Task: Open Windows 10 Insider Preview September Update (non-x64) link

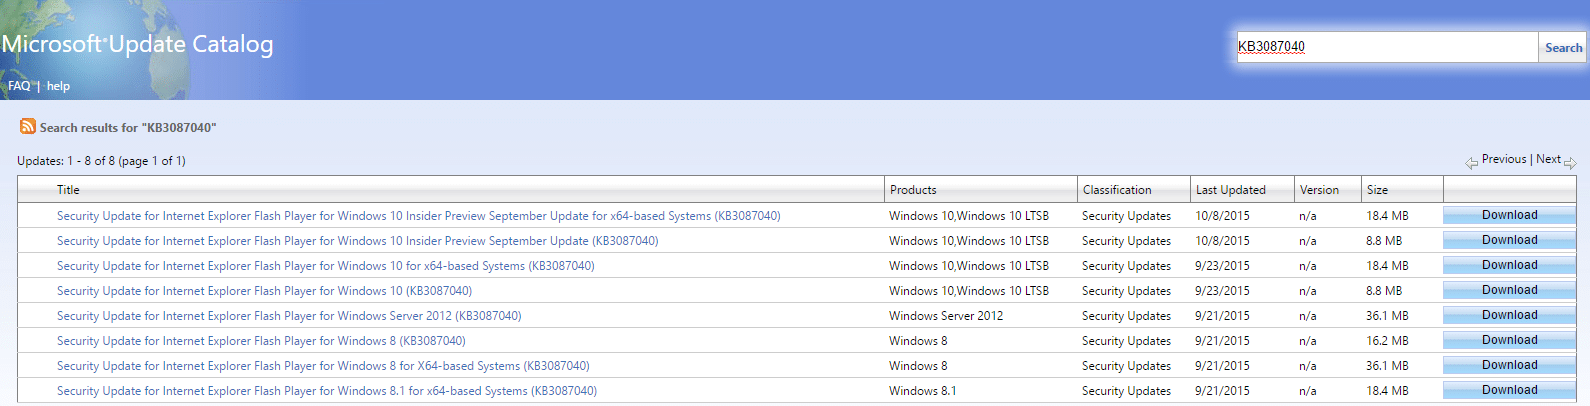Action: coord(357,241)
